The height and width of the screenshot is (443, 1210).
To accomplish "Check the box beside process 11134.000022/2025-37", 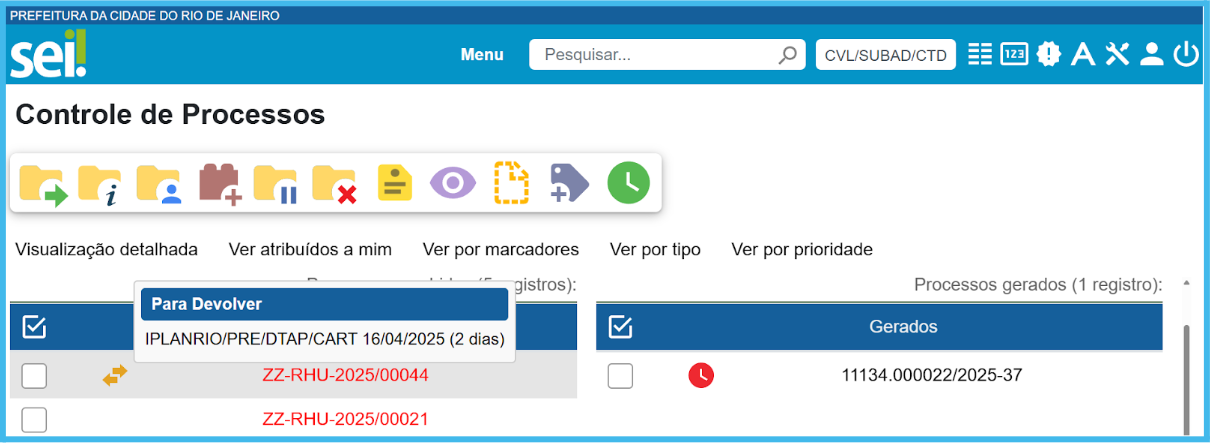I will pos(620,376).
